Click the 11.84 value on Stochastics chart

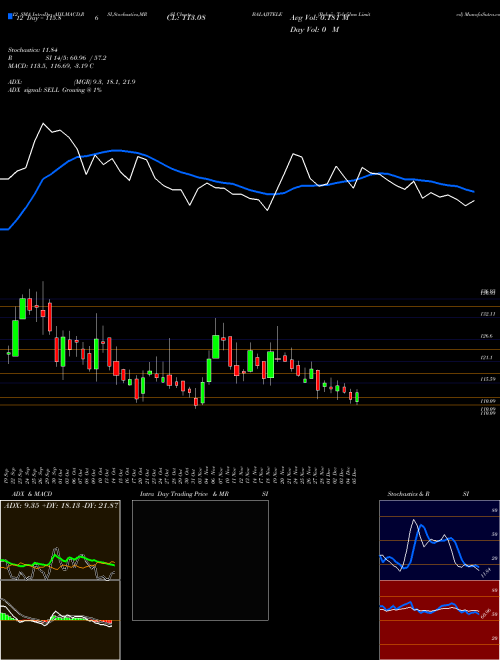(x=486, y=573)
